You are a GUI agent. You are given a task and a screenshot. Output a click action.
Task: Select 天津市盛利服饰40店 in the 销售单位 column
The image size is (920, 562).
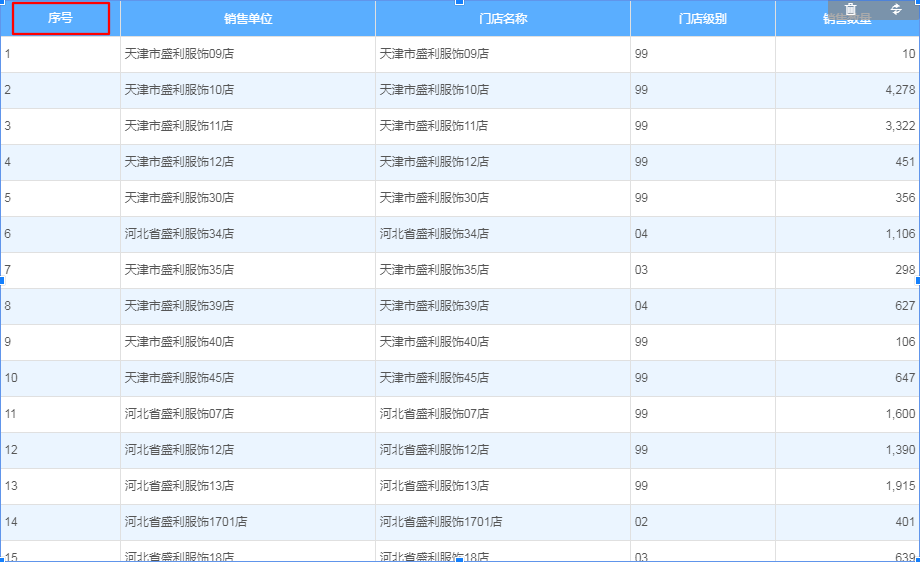pos(179,341)
